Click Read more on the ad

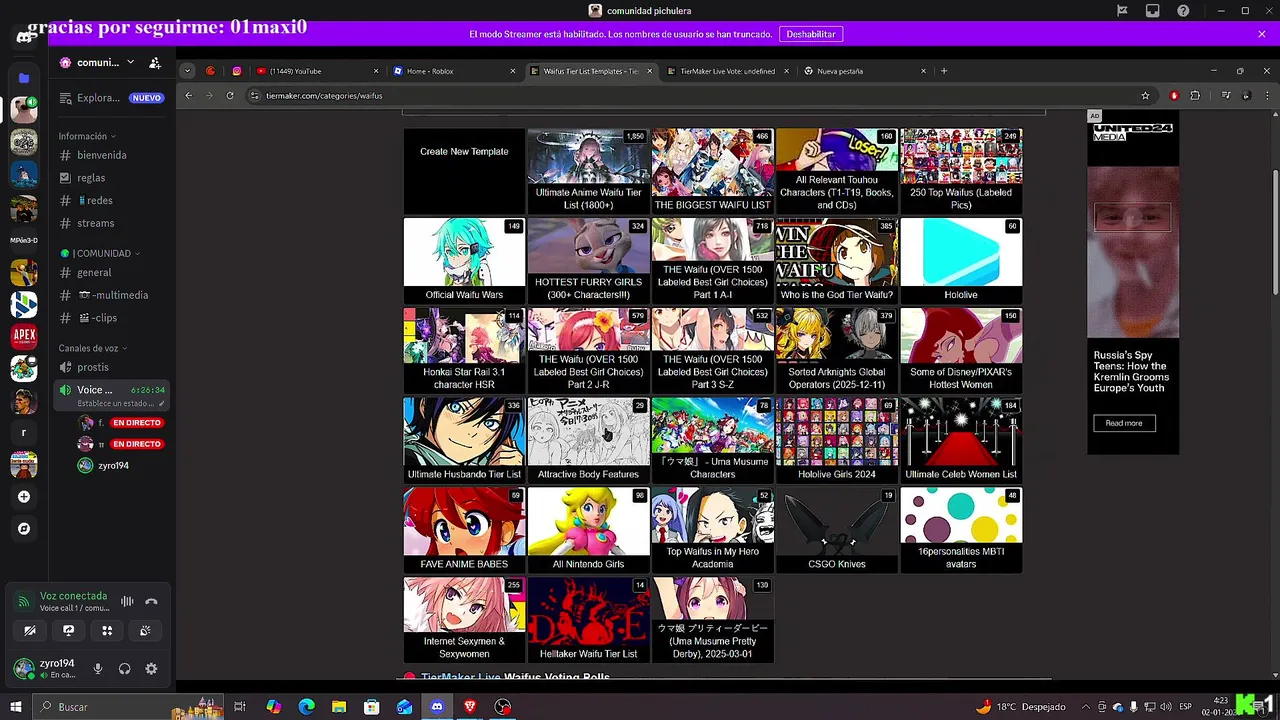(1124, 423)
